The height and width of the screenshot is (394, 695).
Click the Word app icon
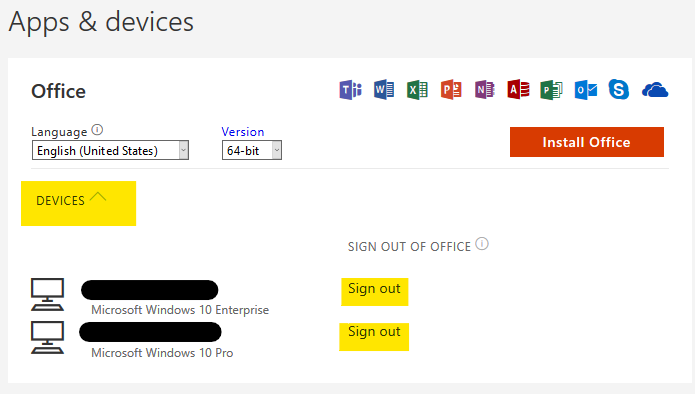[384, 90]
